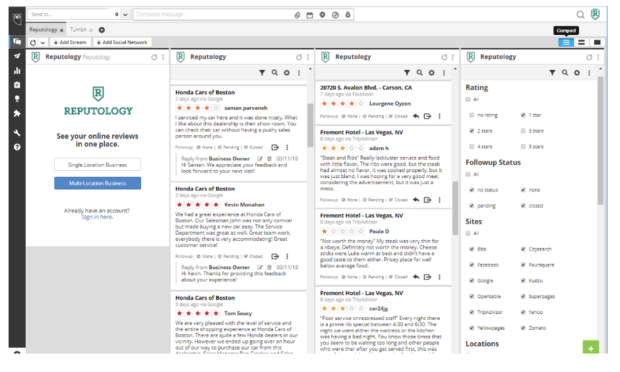Click the filter panel vertical scrollbar

coord(601,141)
